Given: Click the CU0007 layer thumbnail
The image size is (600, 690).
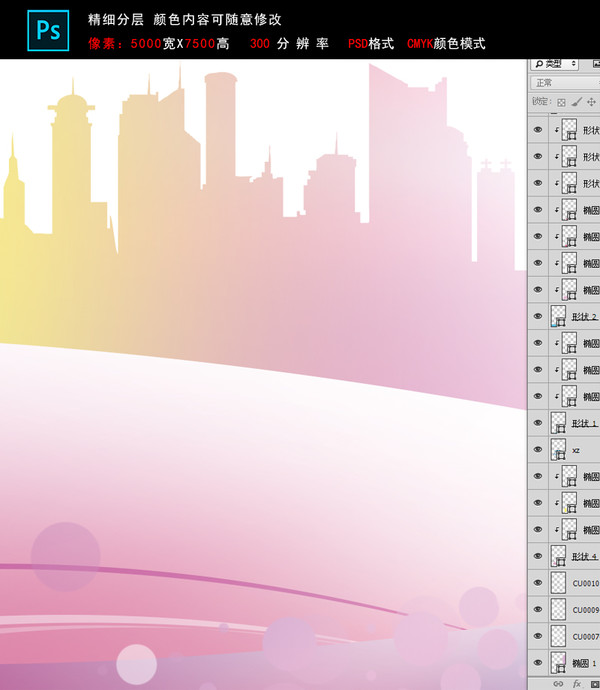Looking at the screenshot, I should click(558, 636).
